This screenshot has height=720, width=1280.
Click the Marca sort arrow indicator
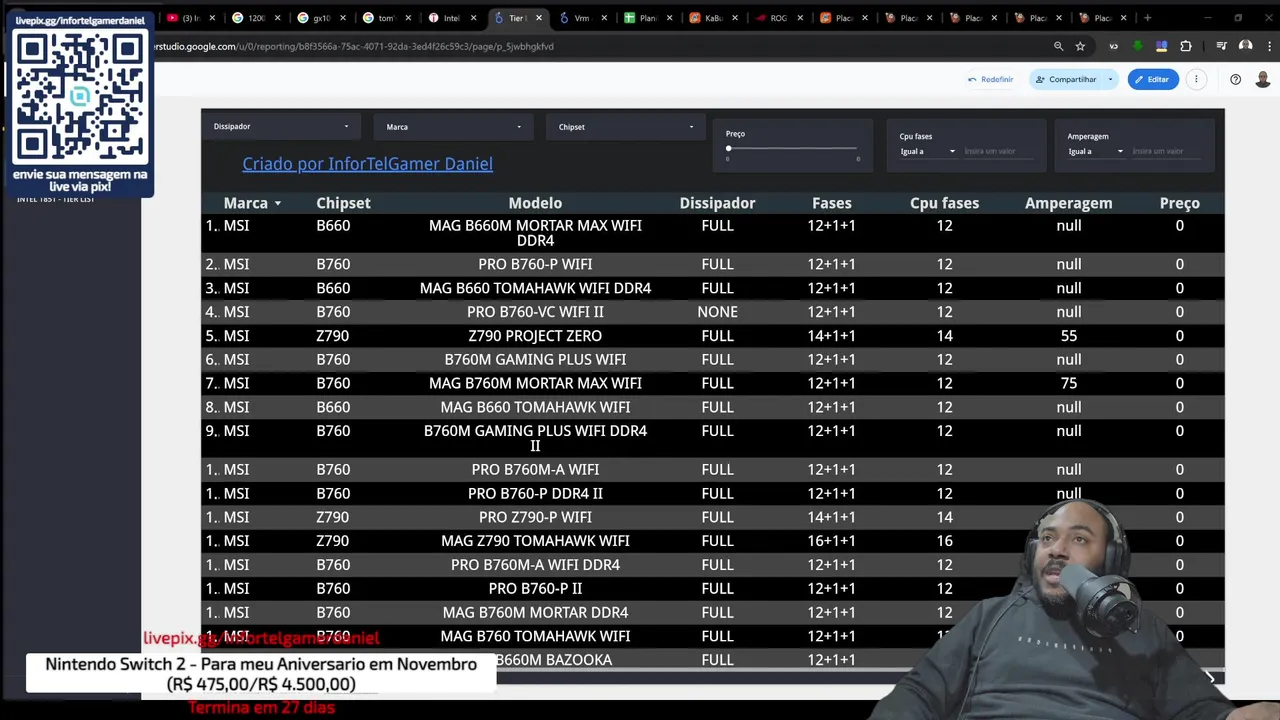pos(277,204)
